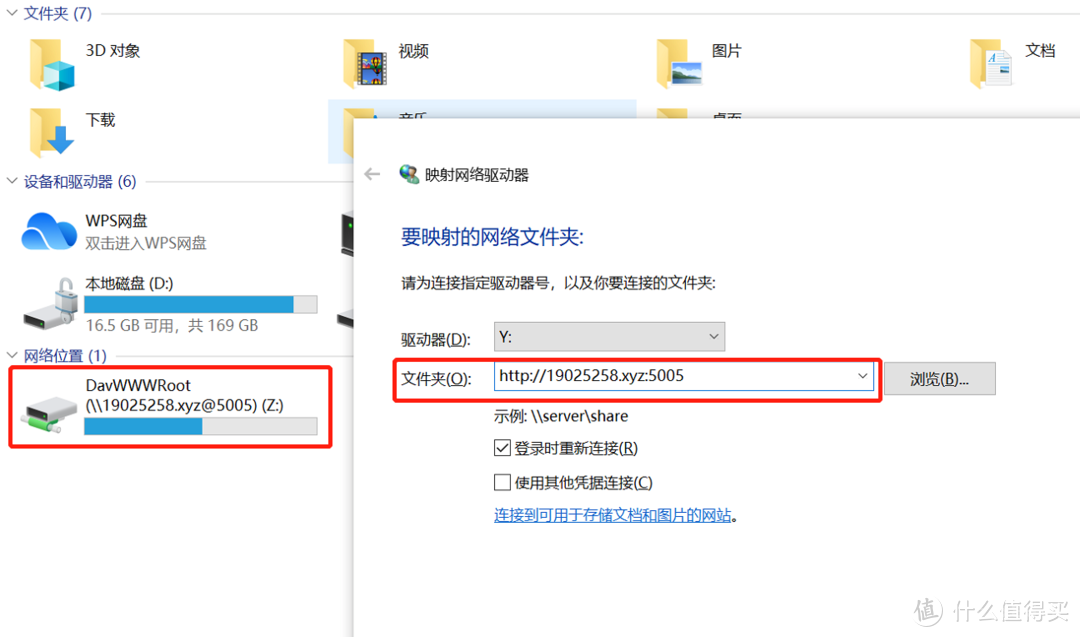Select the 图片 folder icon

click(x=679, y=63)
